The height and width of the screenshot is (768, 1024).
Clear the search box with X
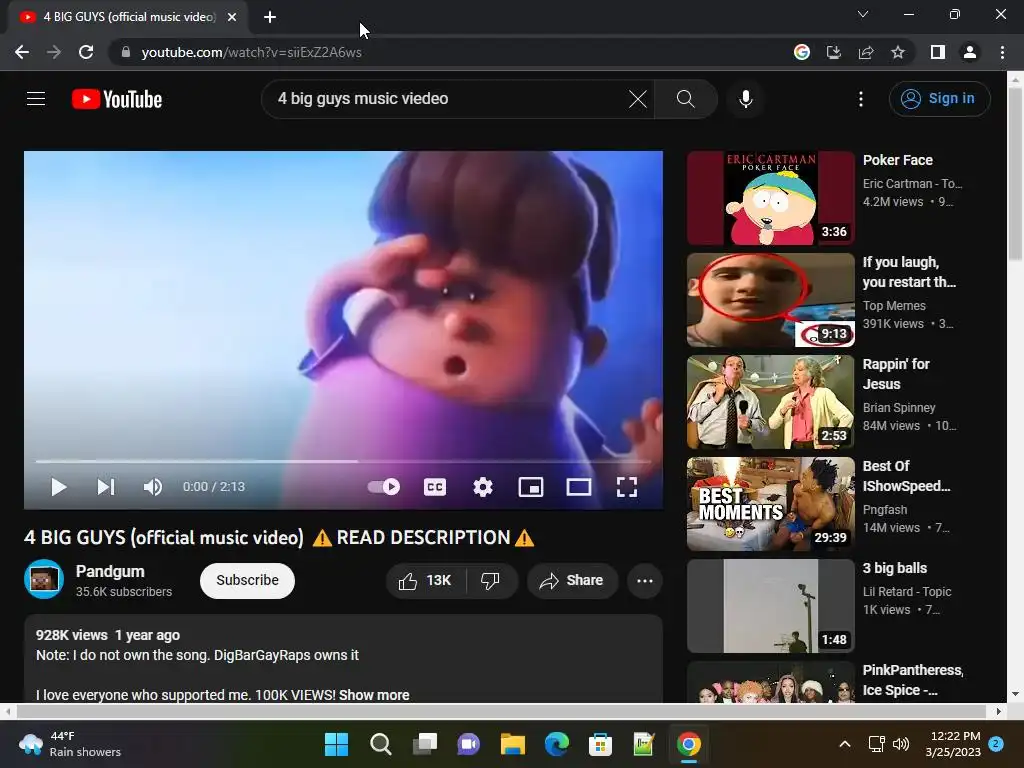tap(637, 99)
